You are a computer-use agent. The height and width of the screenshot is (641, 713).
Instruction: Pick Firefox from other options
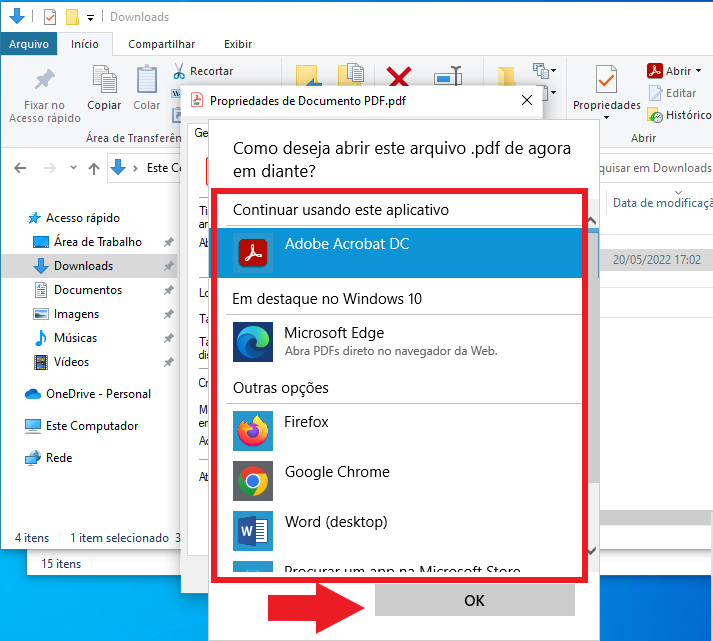click(x=399, y=431)
